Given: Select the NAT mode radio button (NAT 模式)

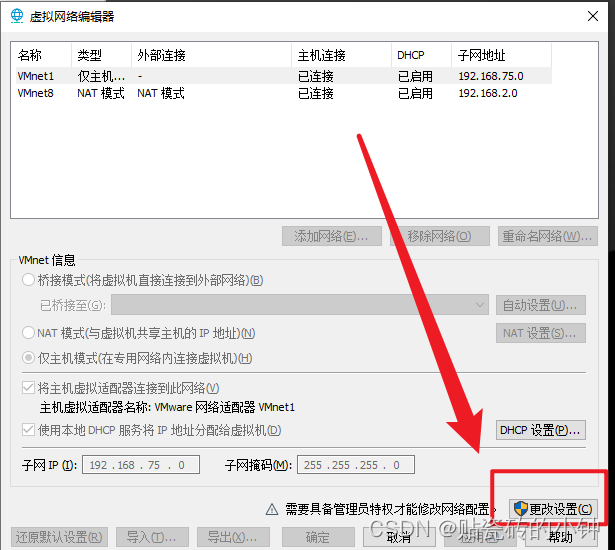Looking at the screenshot, I should click(x=28, y=333).
